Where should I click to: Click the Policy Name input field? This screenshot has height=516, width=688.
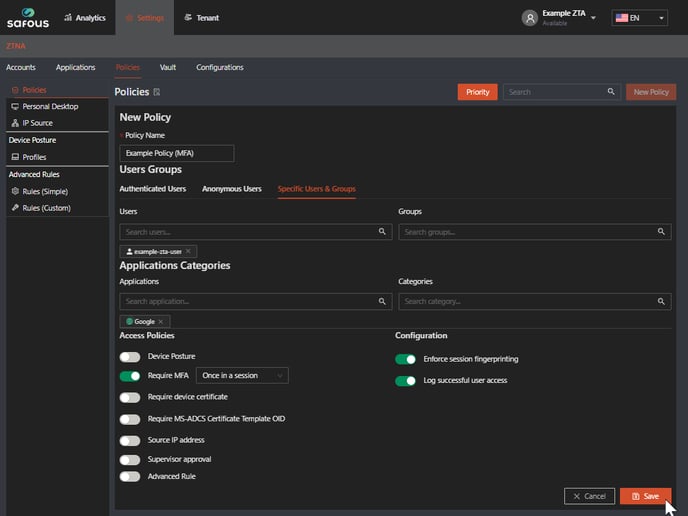click(176, 153)
